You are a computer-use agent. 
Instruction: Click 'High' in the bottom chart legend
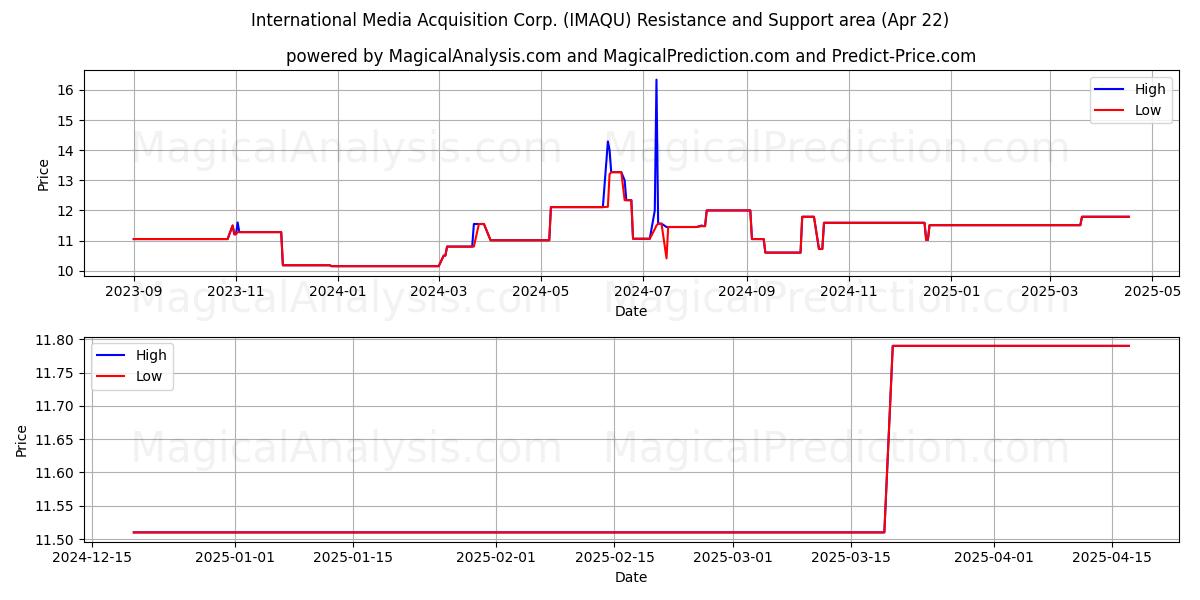(x=151, y=355)
